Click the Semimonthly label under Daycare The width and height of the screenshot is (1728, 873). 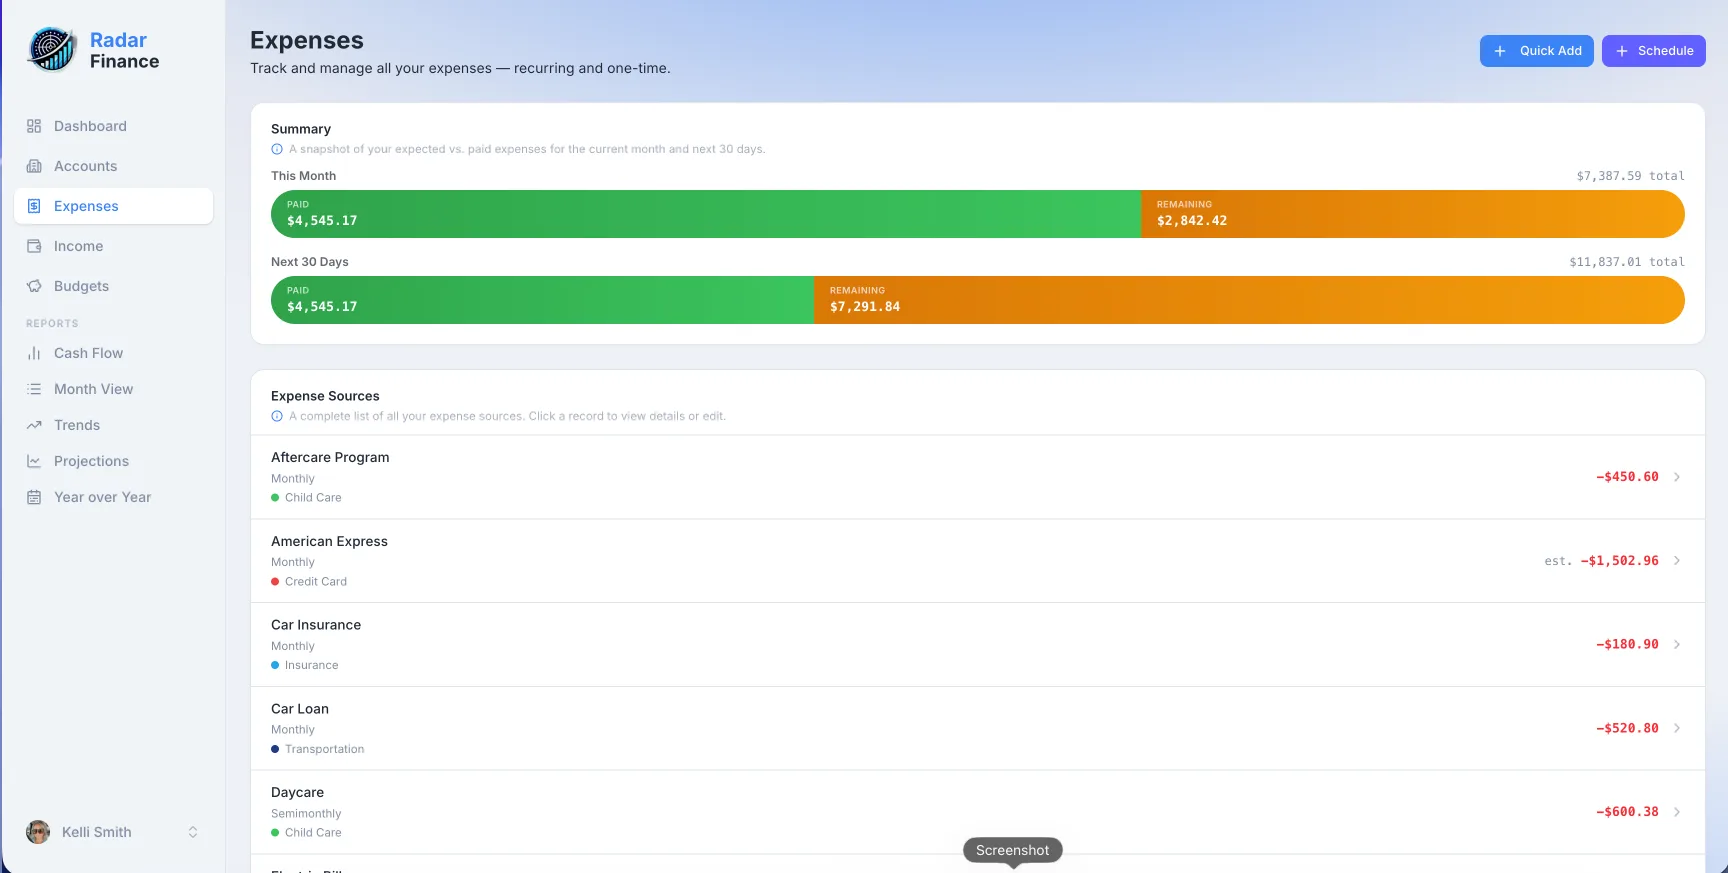click(306, 814)
